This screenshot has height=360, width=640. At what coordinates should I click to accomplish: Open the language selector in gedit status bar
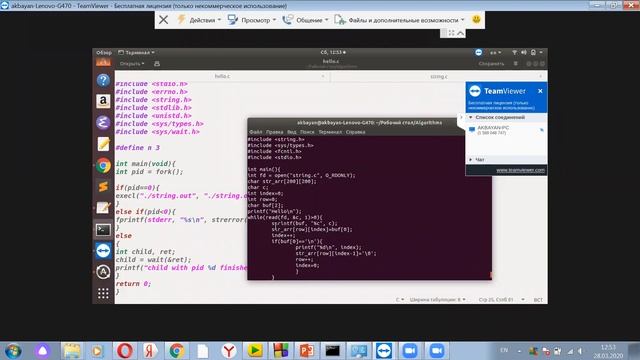(400, 300)
